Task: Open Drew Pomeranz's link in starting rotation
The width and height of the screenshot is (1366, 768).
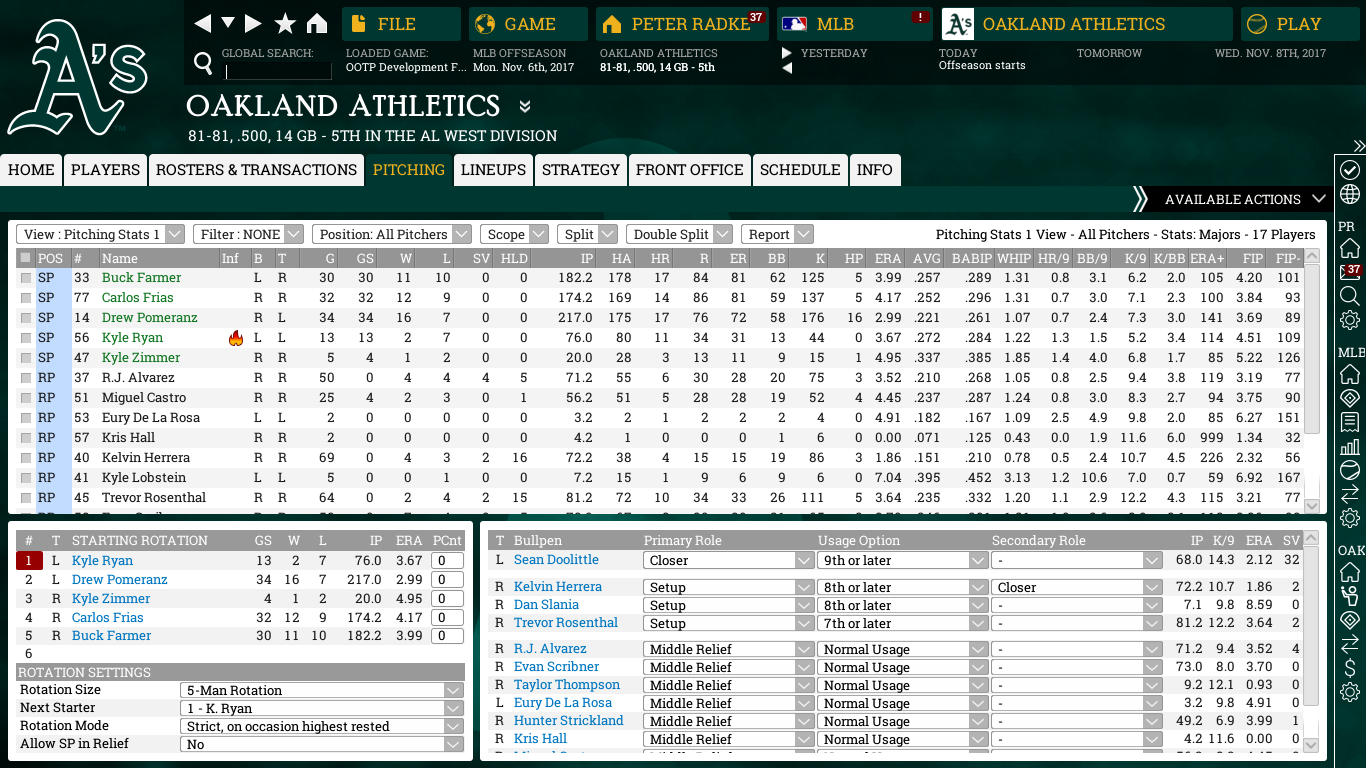Action: pyautogui.click(x=120, y=580)
